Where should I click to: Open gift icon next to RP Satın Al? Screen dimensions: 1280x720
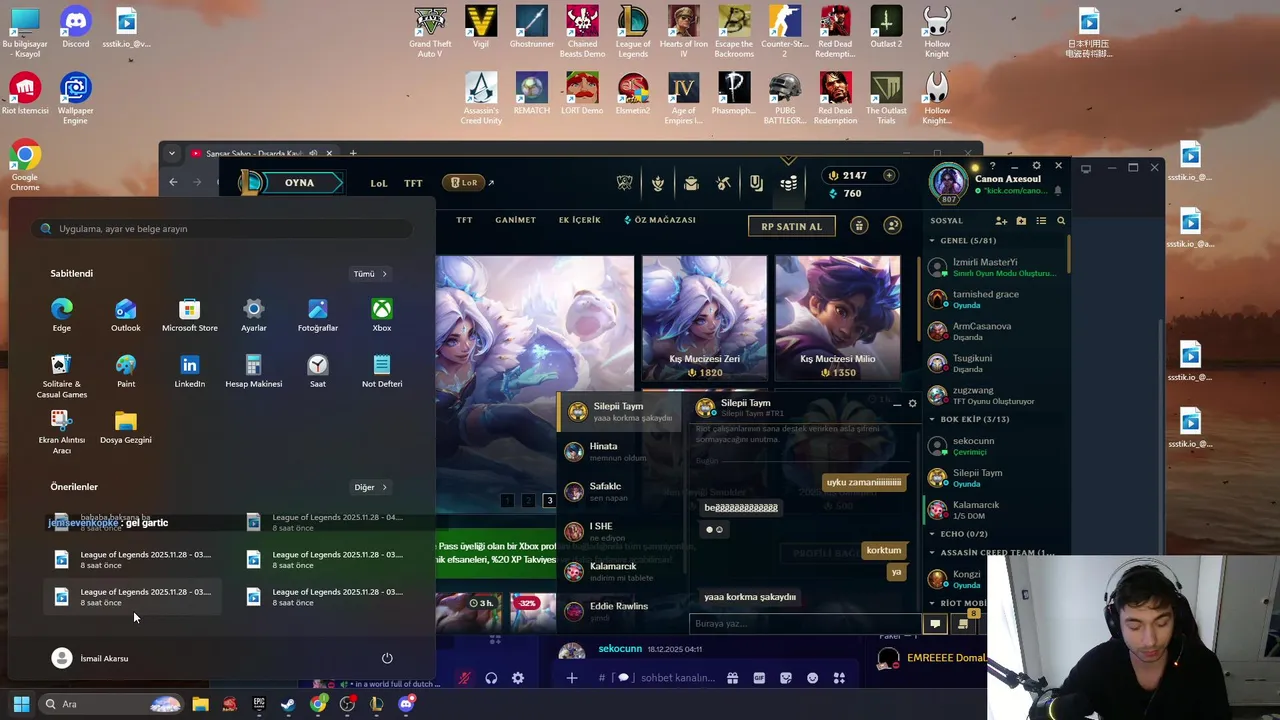click(x=859, y=226)
